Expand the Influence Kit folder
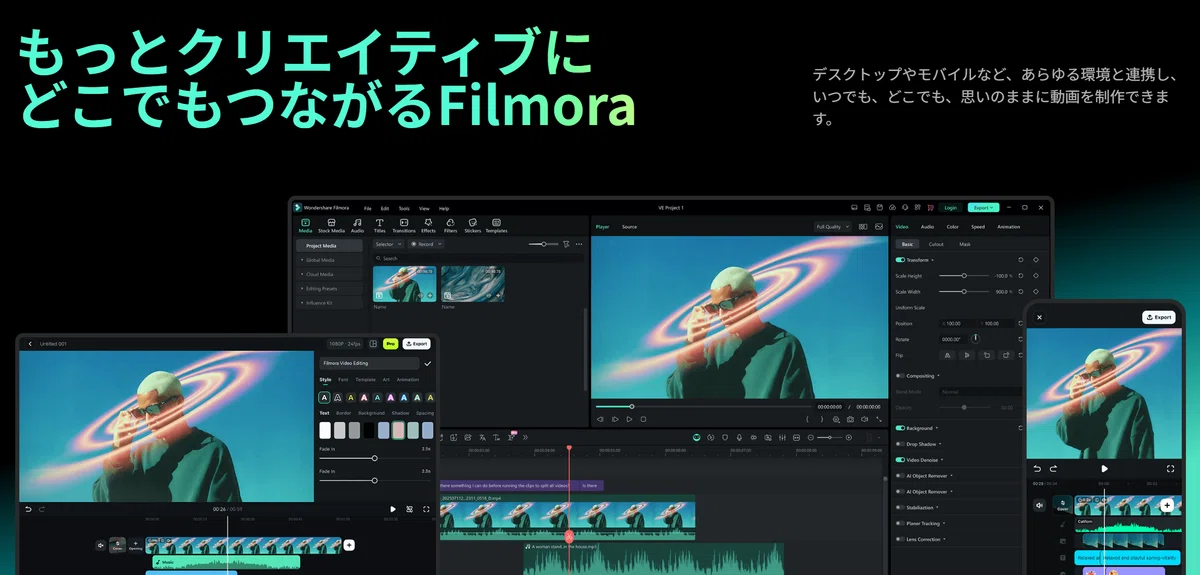Screen dimensions: 1200x575 coord(328,302)
